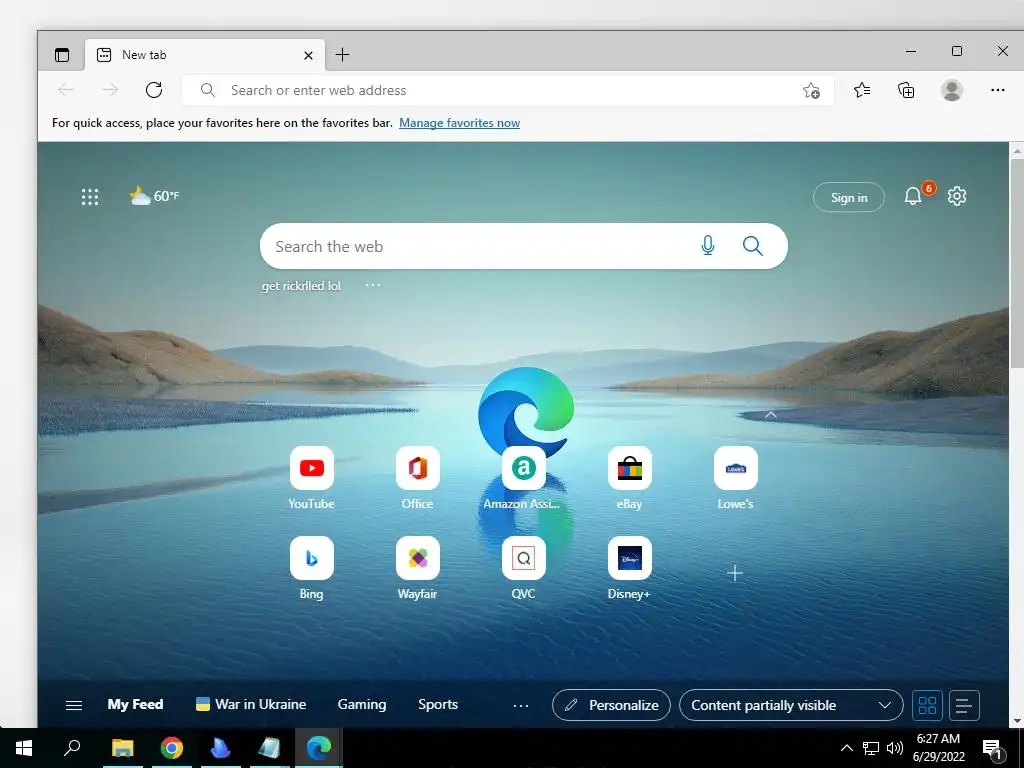Open the Collections icon
This screenshot has width=1024, height=768.
pos(906,90)
